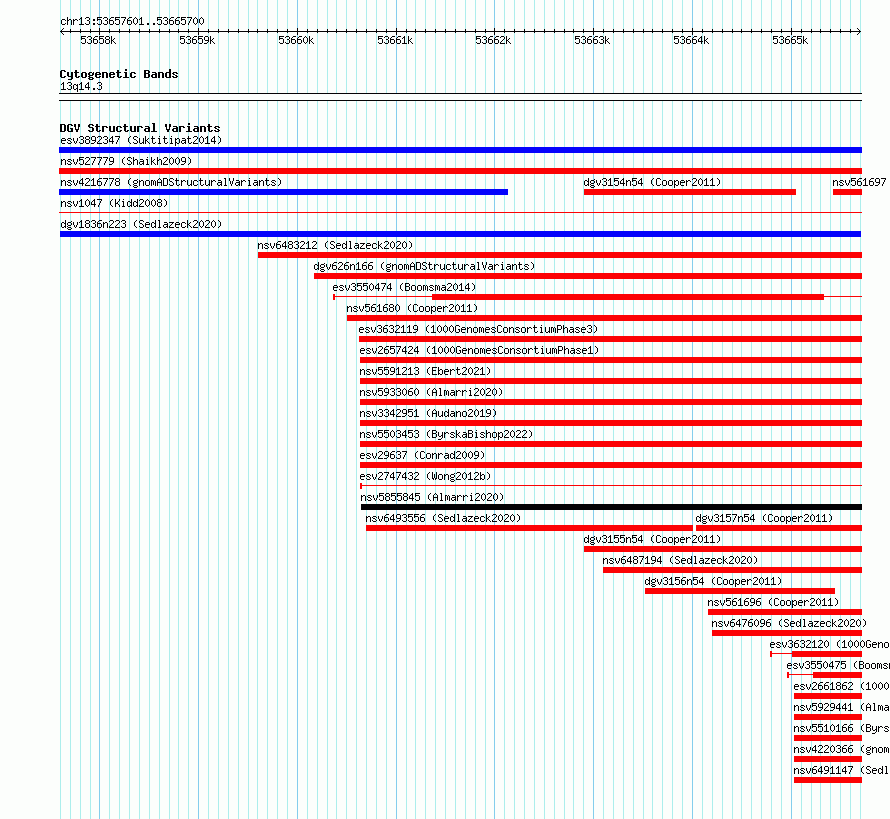Screen dimensions: 890x819
Task: Click the DGV Structural Variants track title
Action: 140,128
